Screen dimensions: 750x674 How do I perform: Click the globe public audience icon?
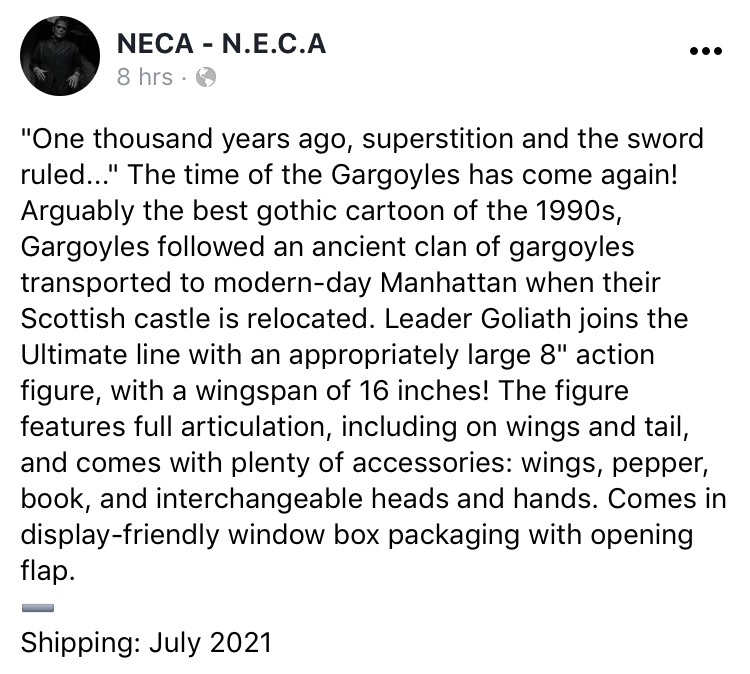[x=206, y=77]
